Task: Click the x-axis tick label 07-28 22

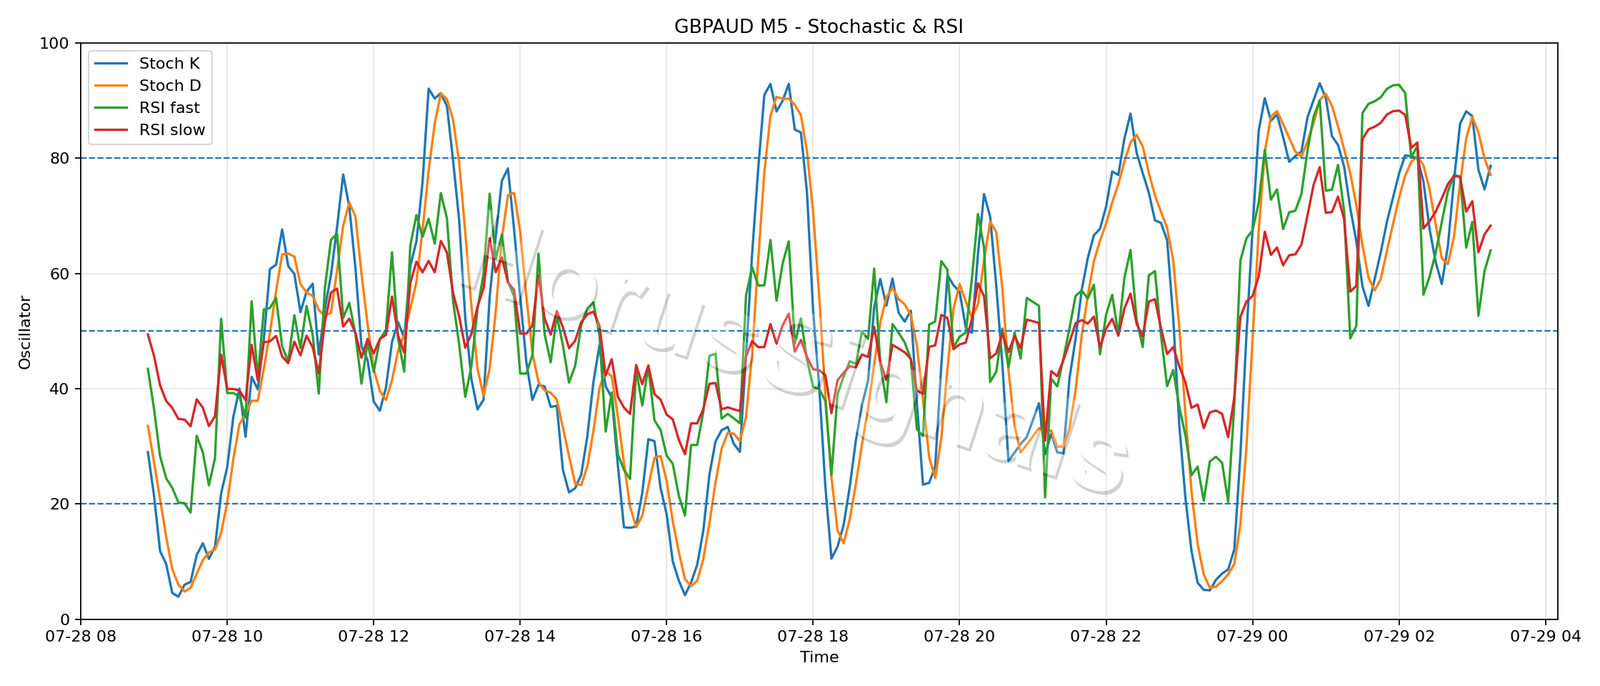Action: [x=1106, y=636]
